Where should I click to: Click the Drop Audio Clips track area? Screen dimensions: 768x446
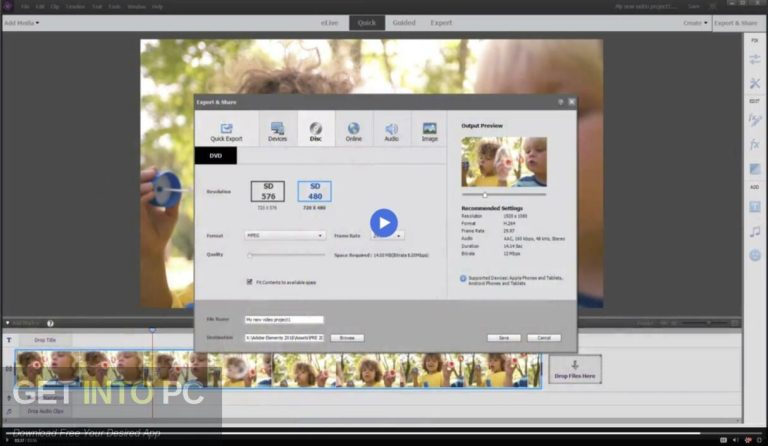point(45,411)
